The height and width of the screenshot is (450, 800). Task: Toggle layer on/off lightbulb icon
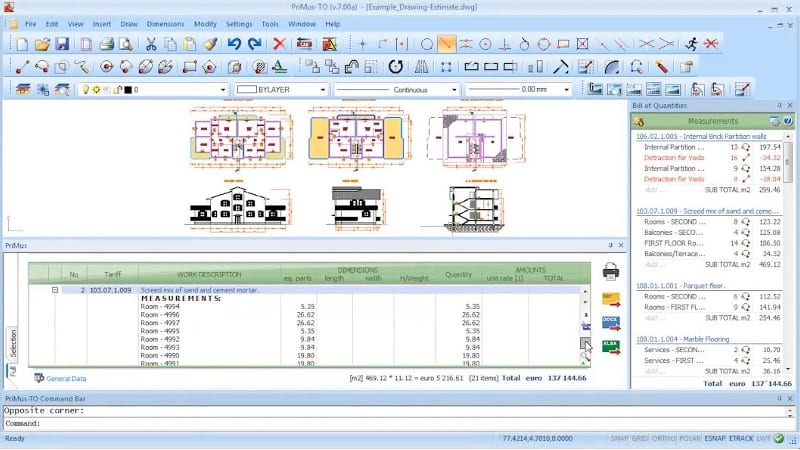(85, 89)
